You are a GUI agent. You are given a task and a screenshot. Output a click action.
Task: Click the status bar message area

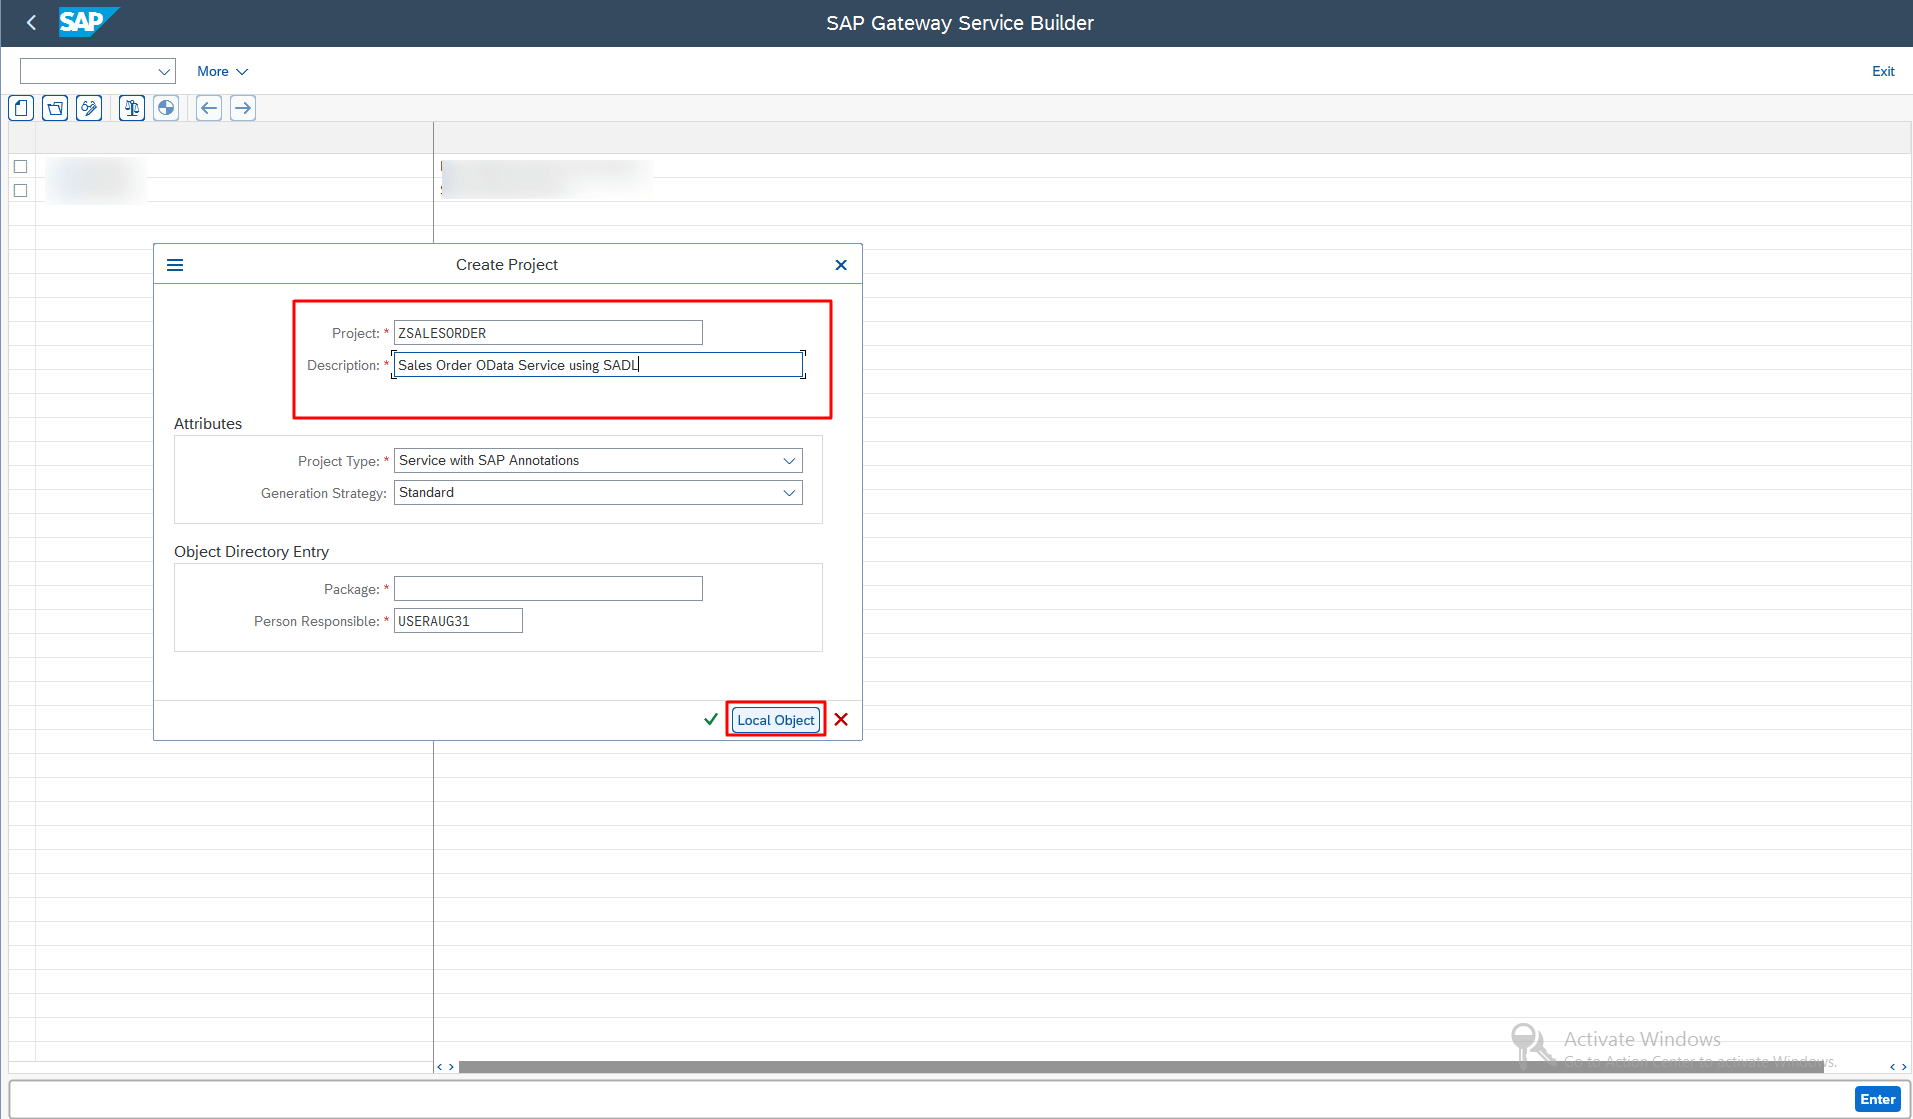click(930, 1099)
